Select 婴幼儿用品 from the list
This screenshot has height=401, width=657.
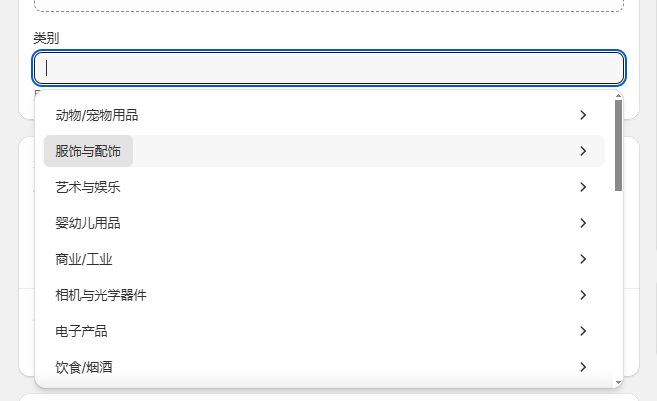(88, 223)
